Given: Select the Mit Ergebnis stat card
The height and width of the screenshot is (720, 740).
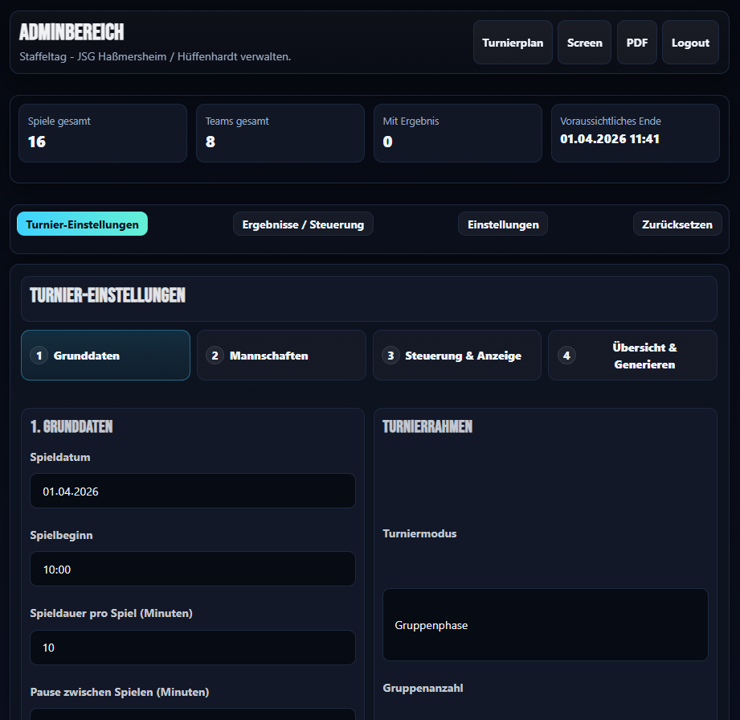Looking at the screenshot, I should pyautogui.click(x=457, y=133).
